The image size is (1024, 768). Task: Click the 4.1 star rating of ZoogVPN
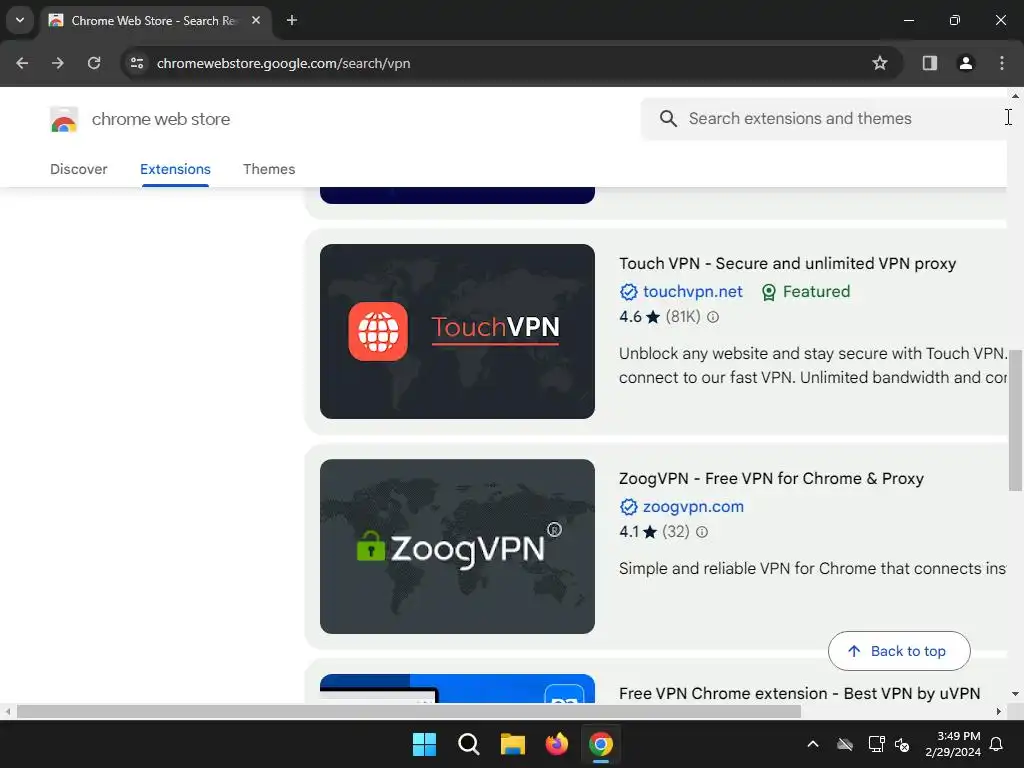[x=638, y=532]
